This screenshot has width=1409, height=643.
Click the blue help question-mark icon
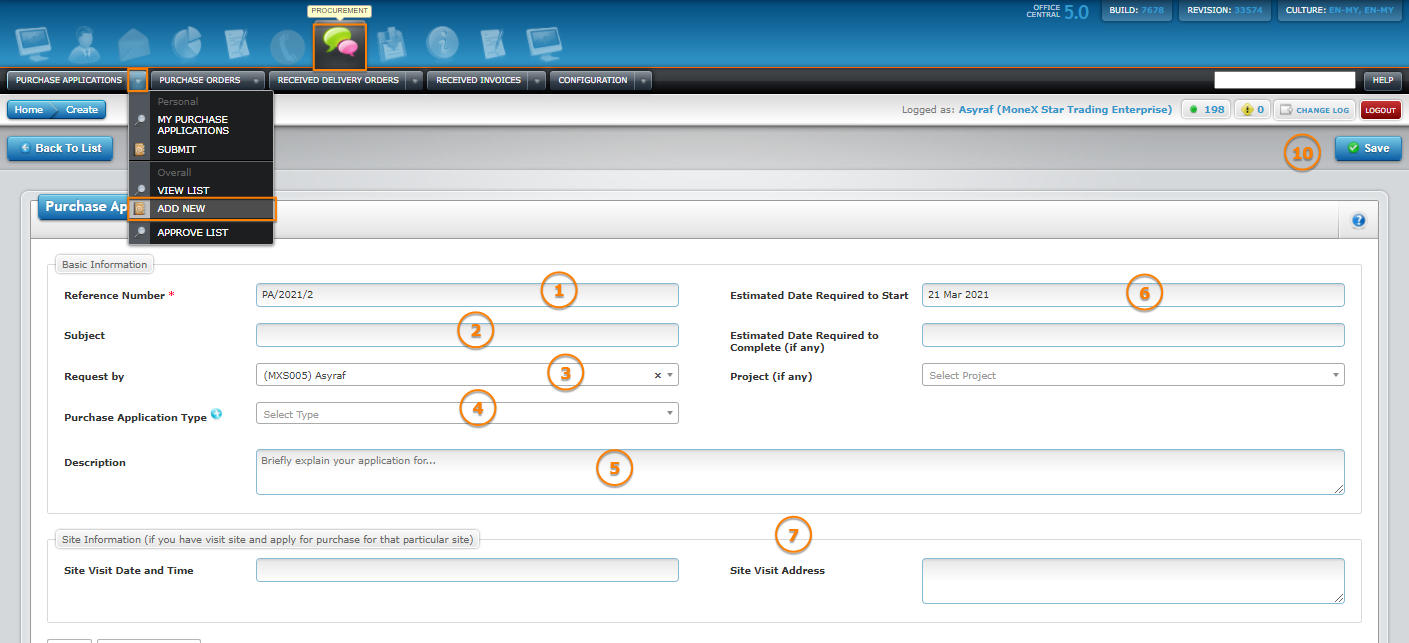tap(1358, 221)
